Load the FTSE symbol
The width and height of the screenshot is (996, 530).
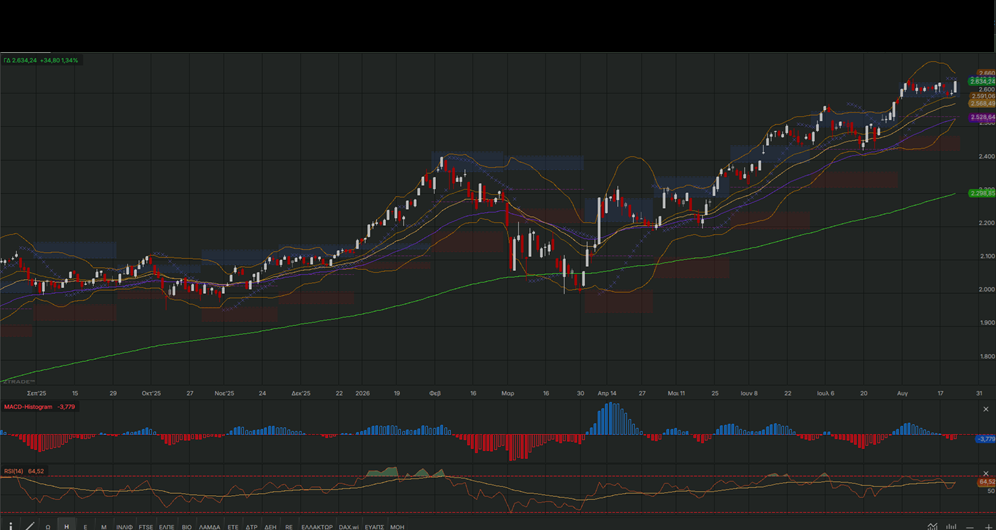tap(145, 527)
